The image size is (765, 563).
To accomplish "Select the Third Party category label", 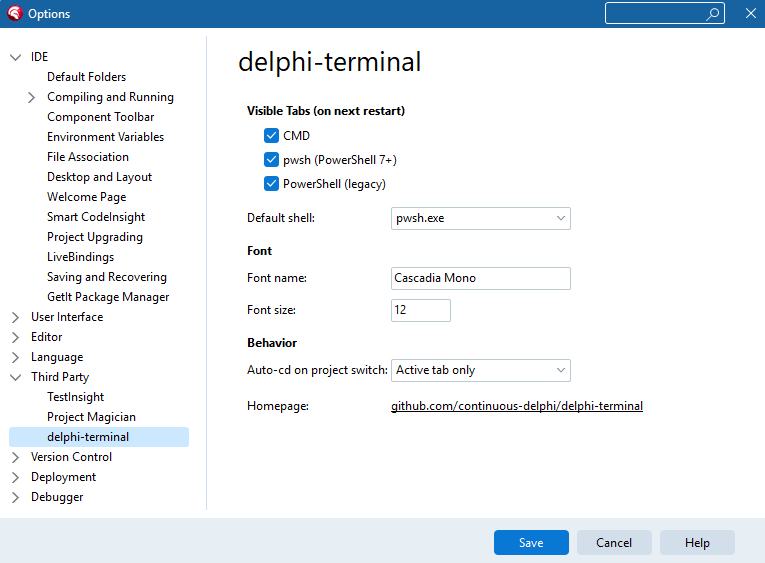I will tap(60, 377).
